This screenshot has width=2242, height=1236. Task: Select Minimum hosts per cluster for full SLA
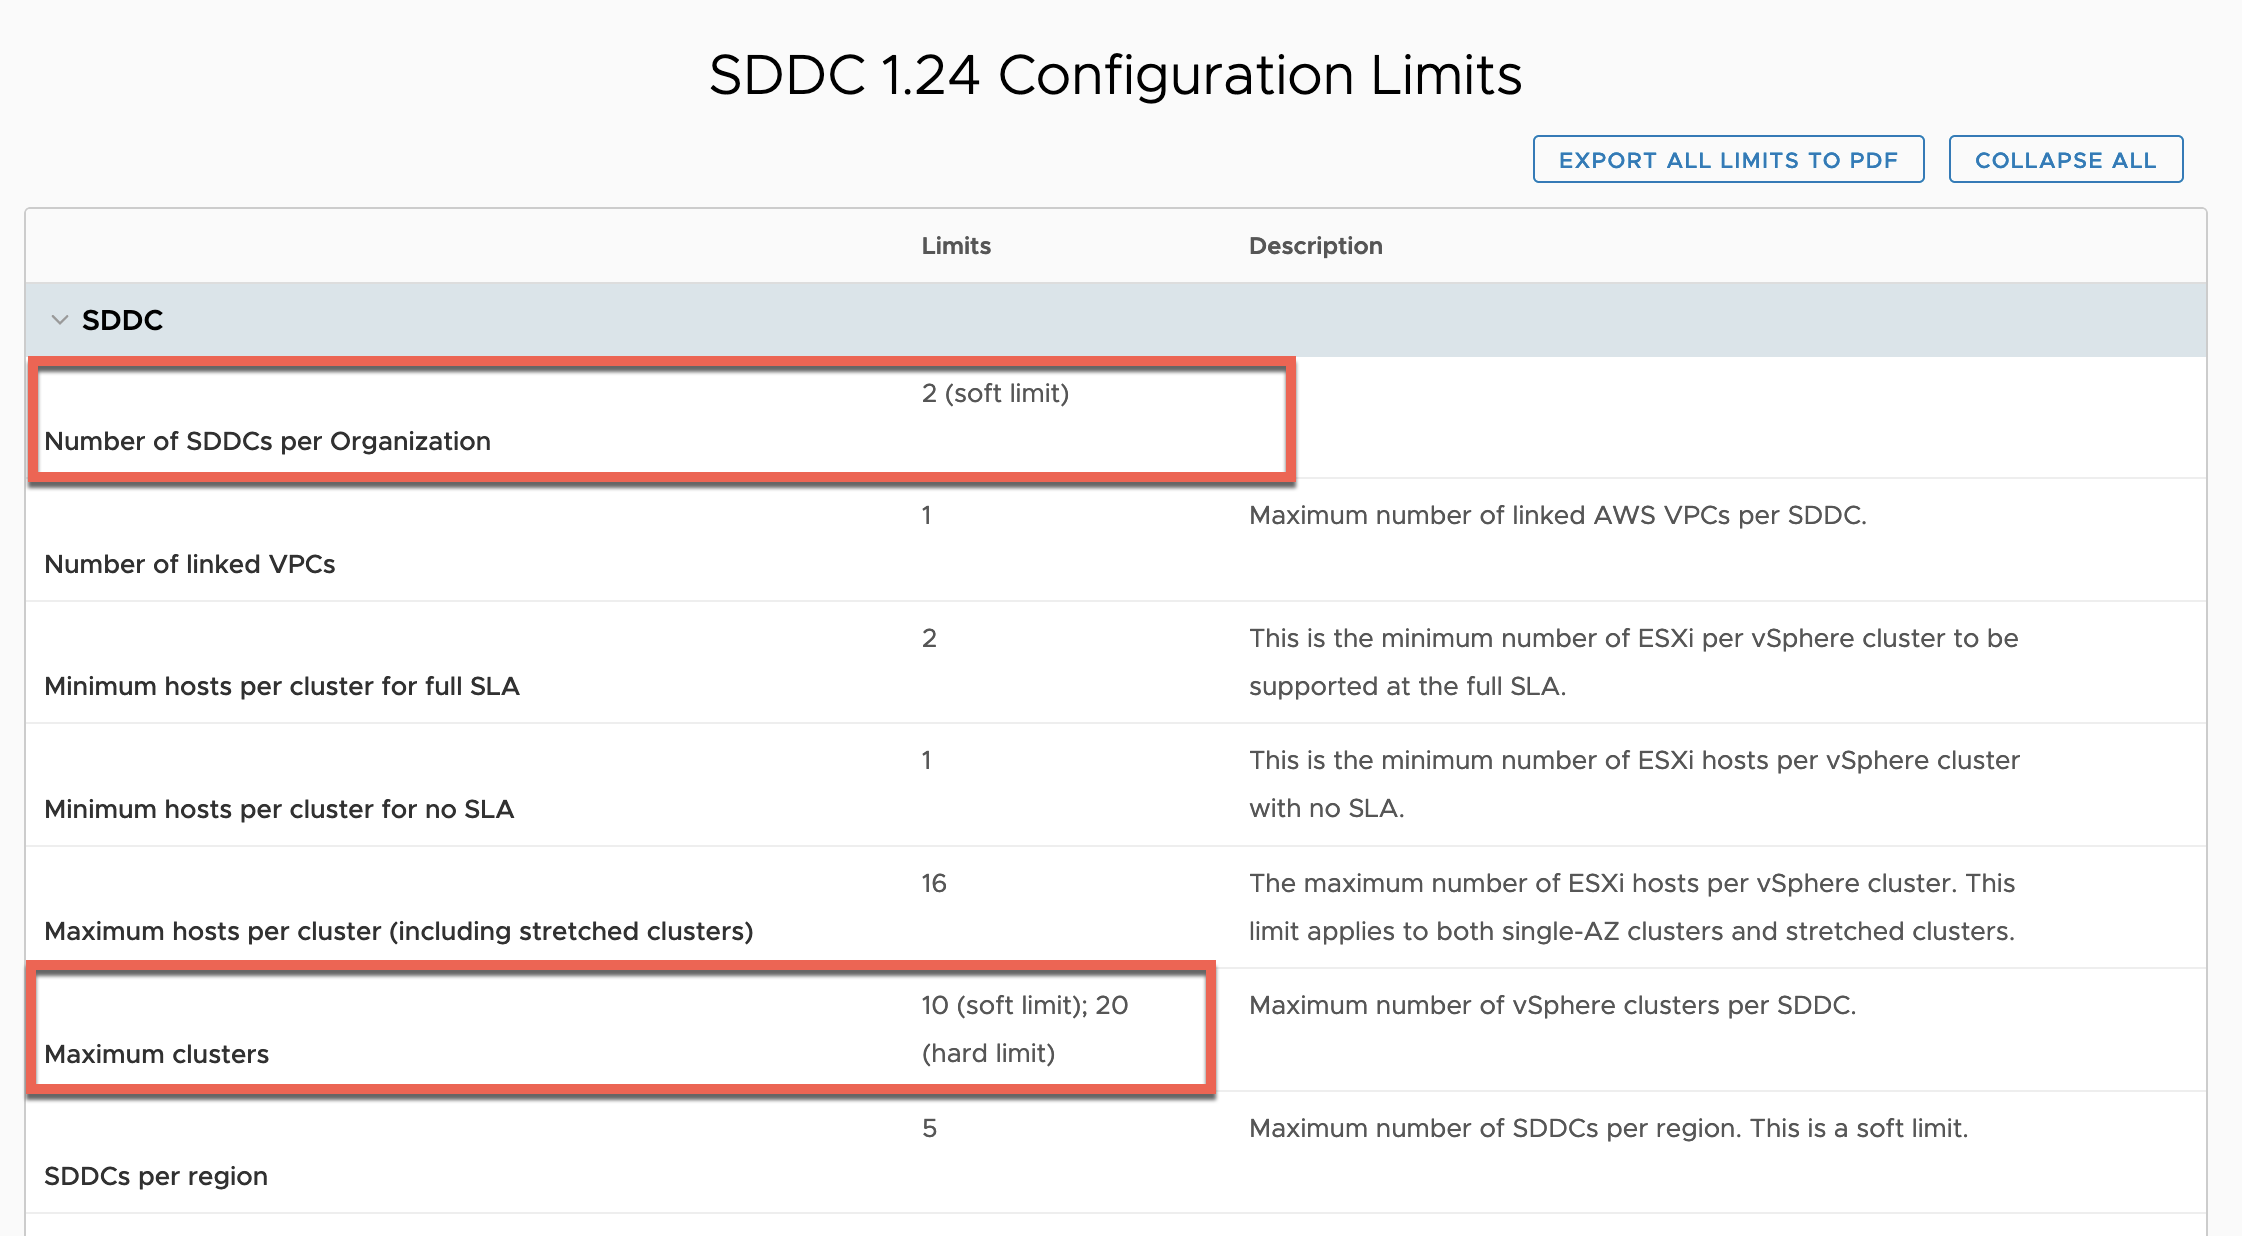click(x=281, y=686)
